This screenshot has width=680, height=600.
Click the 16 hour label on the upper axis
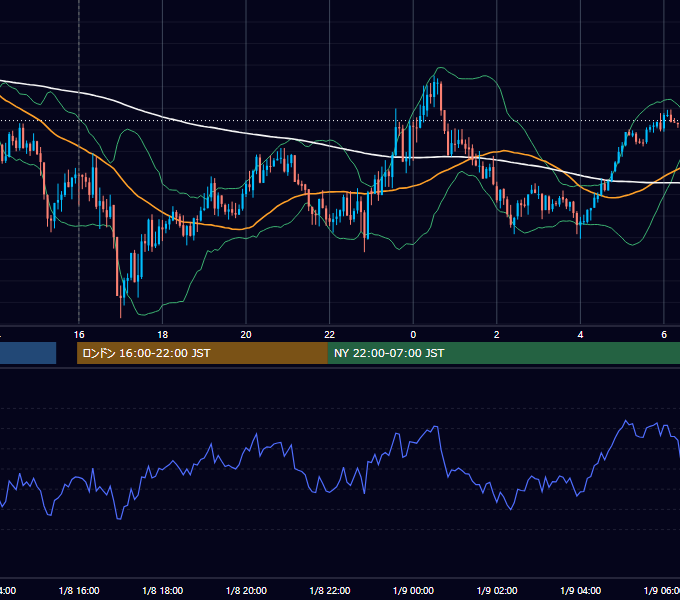pos(79,335)
